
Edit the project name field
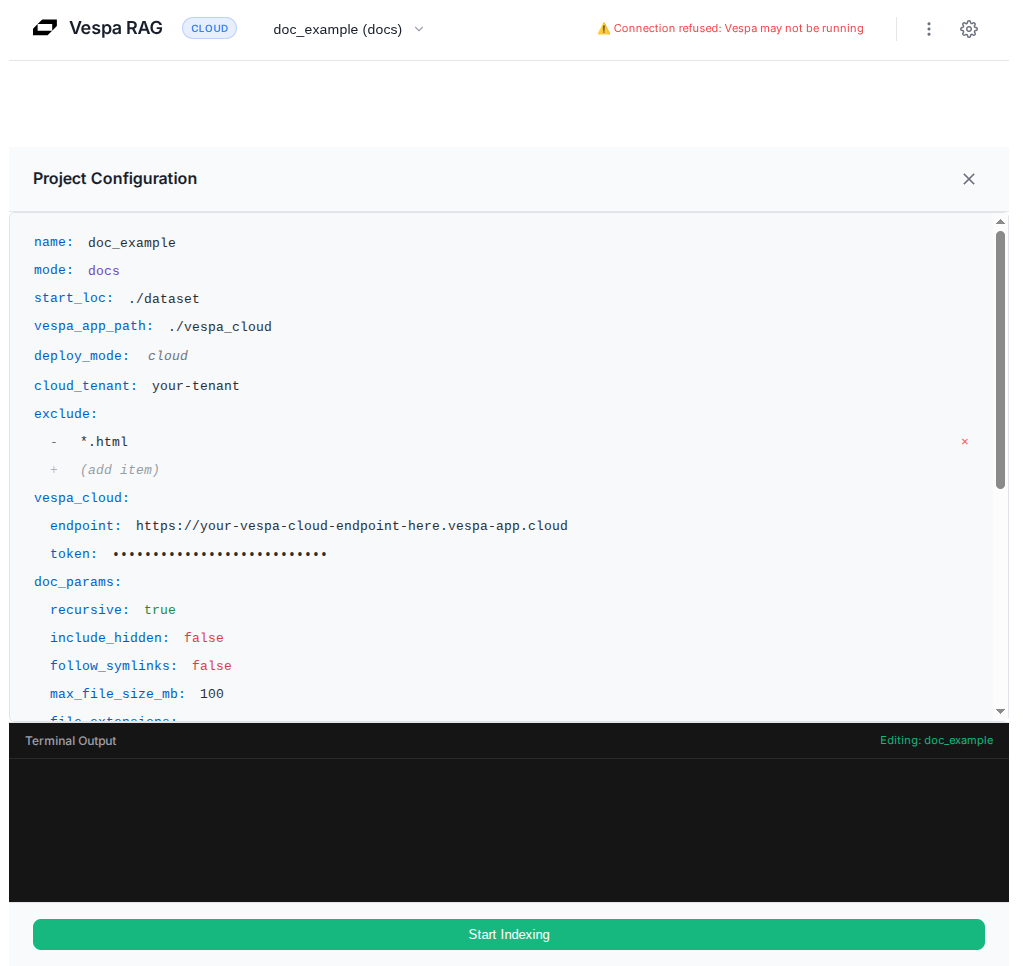(x=131, y=242)
